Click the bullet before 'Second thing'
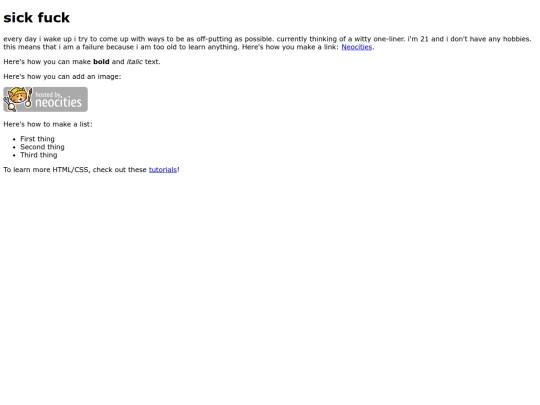Viewport: 540px width, 405px height. click(x=14, y=147)
